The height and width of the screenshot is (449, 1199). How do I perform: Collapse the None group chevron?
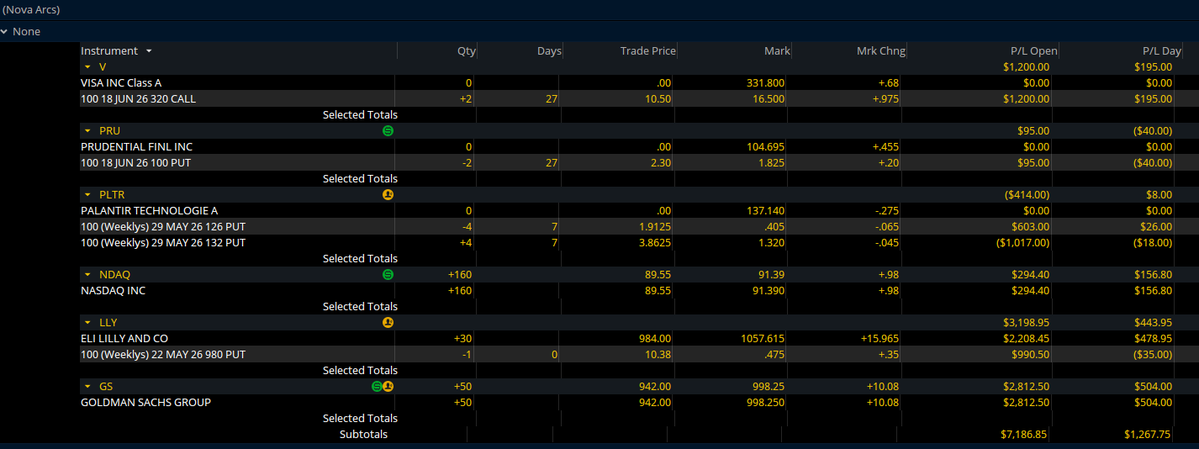coord(5,32)
